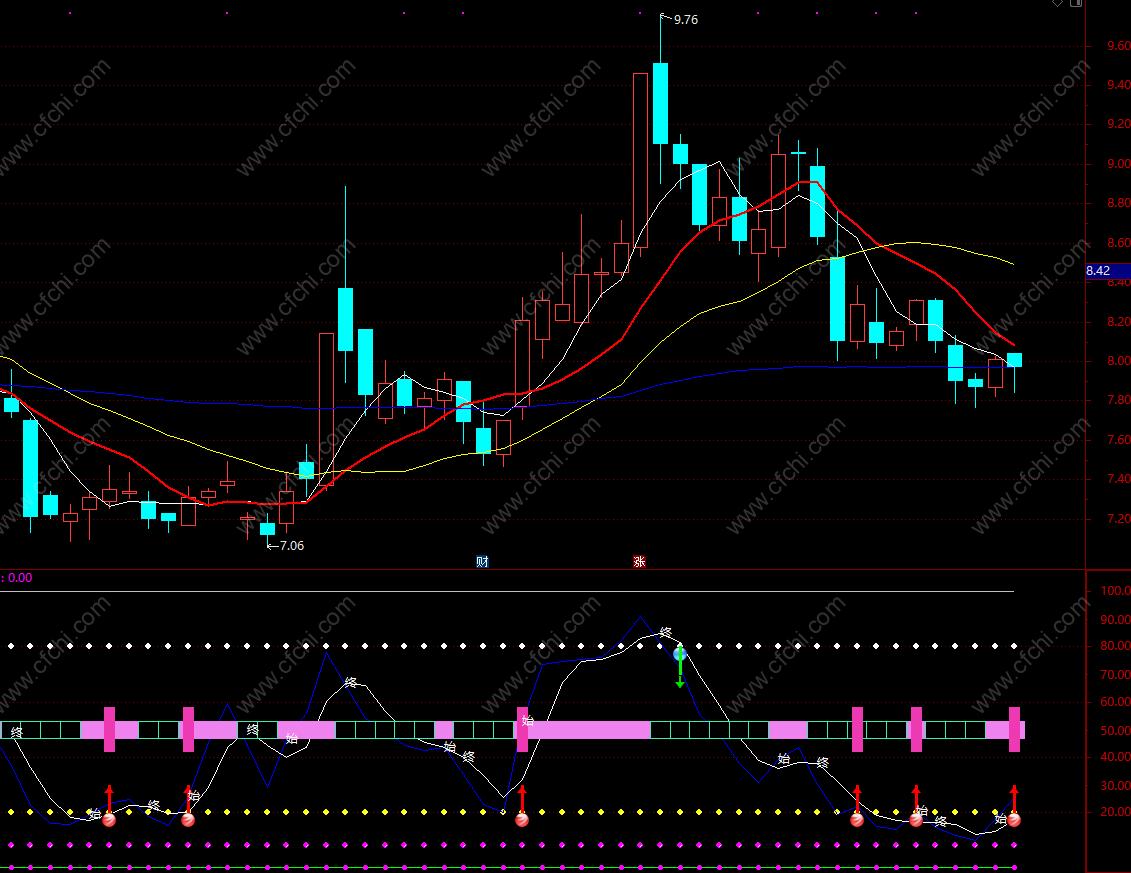The width and height of the screenshot is (1131, 873).
Task: Click the magenta 0.00 indicator value
Action: [20, 578]
